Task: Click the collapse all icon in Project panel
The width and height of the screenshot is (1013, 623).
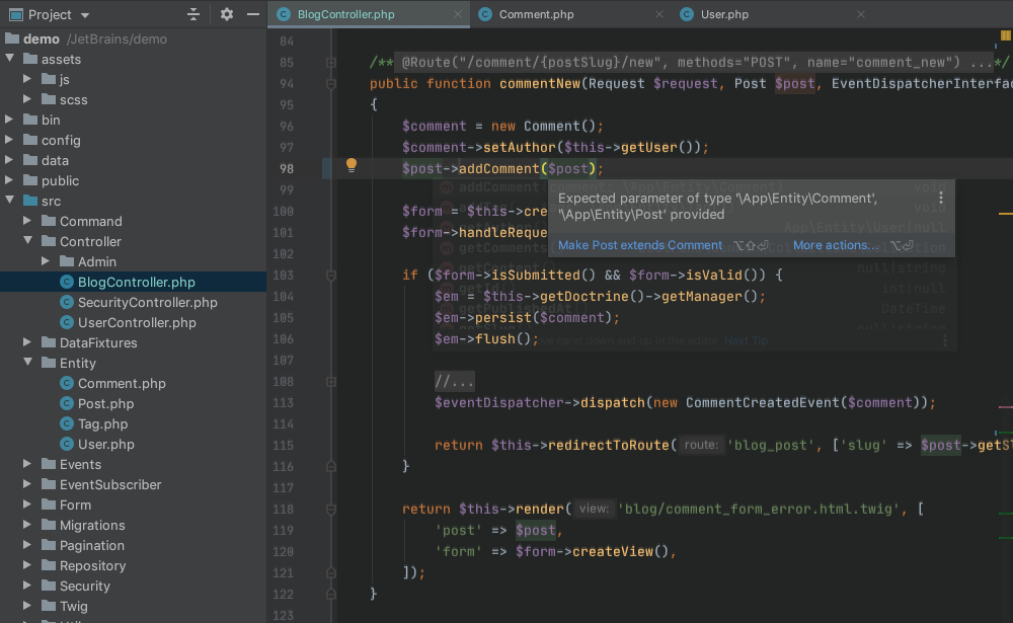Action: pos(194,14)
